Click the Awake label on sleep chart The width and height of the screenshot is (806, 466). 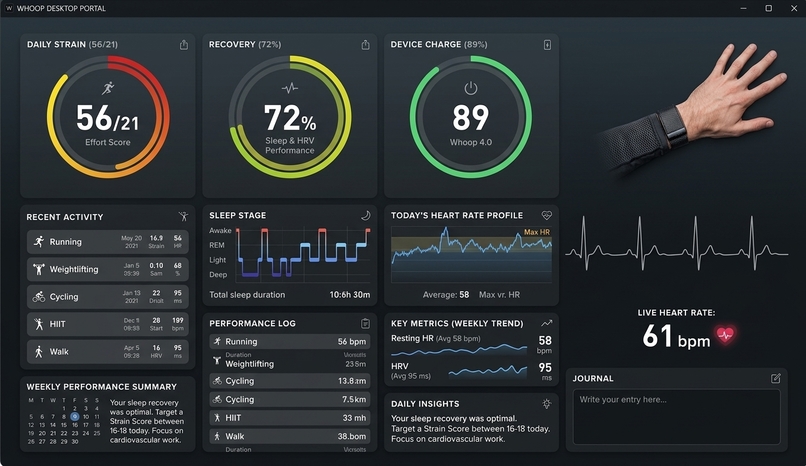(220, 231)
